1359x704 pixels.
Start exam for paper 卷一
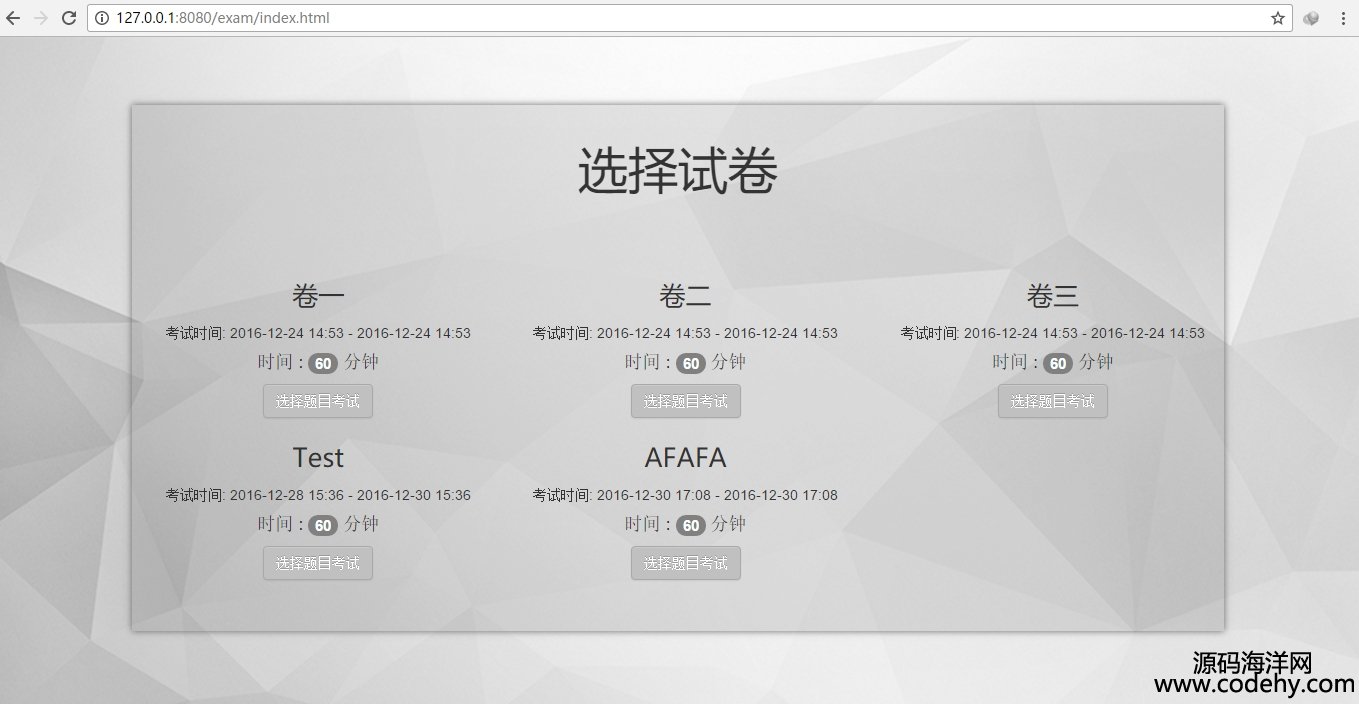[x=318, y=401]
